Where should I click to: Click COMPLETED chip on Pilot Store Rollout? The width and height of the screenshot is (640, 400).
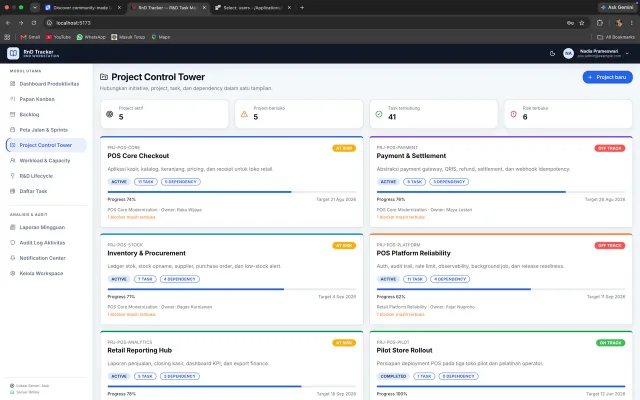393,376
